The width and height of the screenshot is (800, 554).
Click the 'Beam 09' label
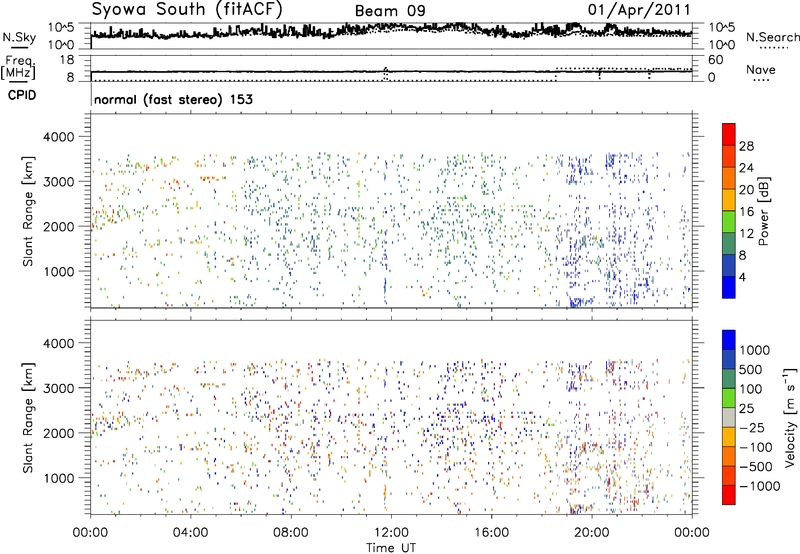pos(390,11)
